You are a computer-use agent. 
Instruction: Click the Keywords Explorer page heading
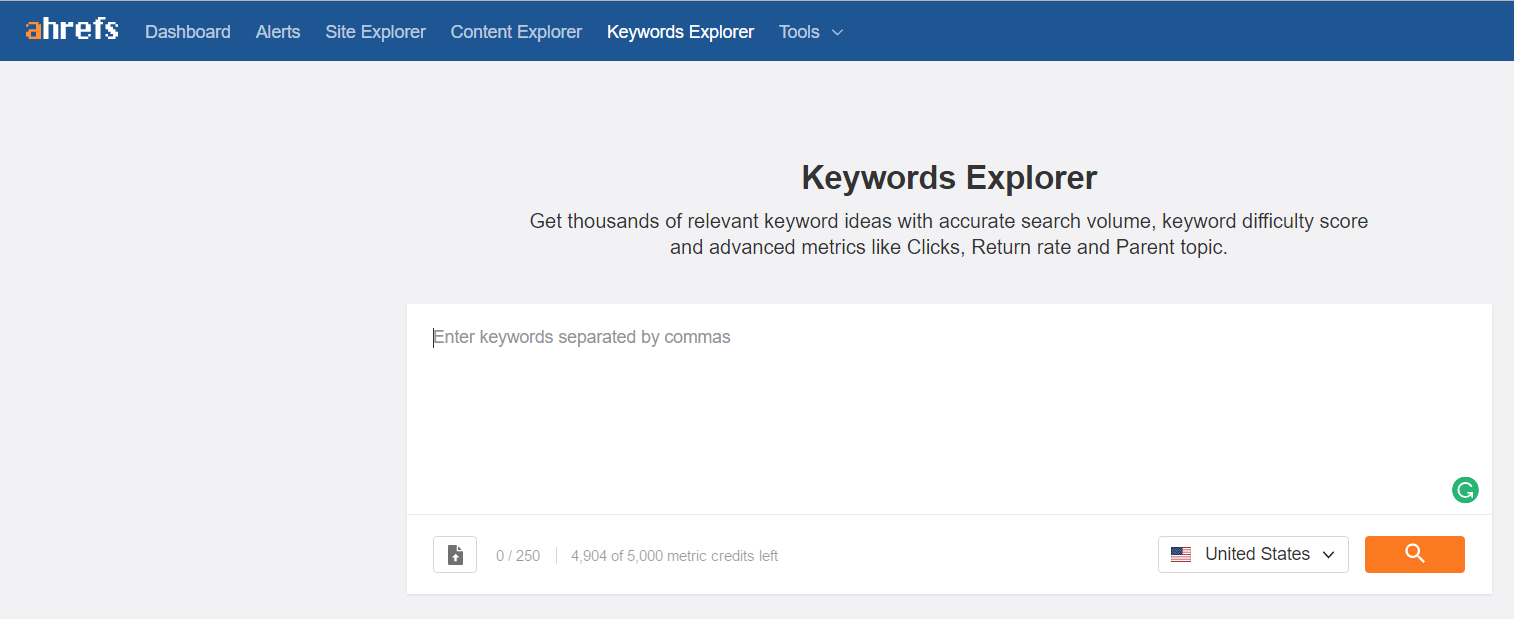coord(949,178)
